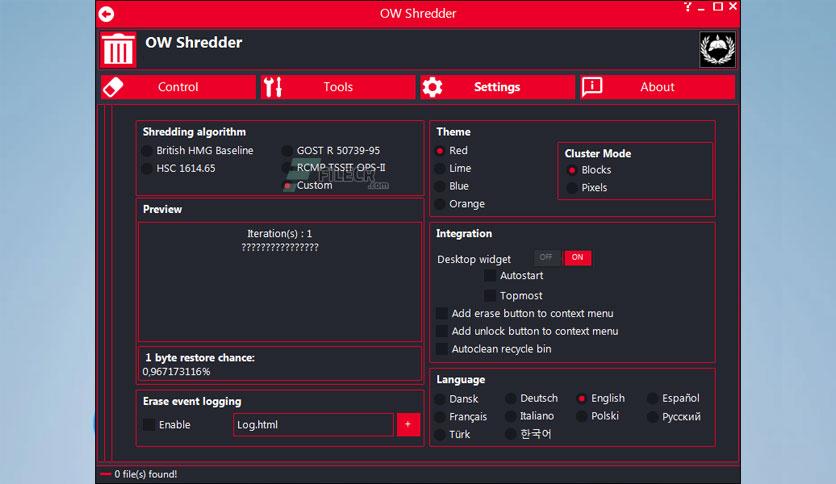Click the trash bin shredder logo
Image resolution: width=836 pixels, height=484 pixels.
tap(118, 50)
